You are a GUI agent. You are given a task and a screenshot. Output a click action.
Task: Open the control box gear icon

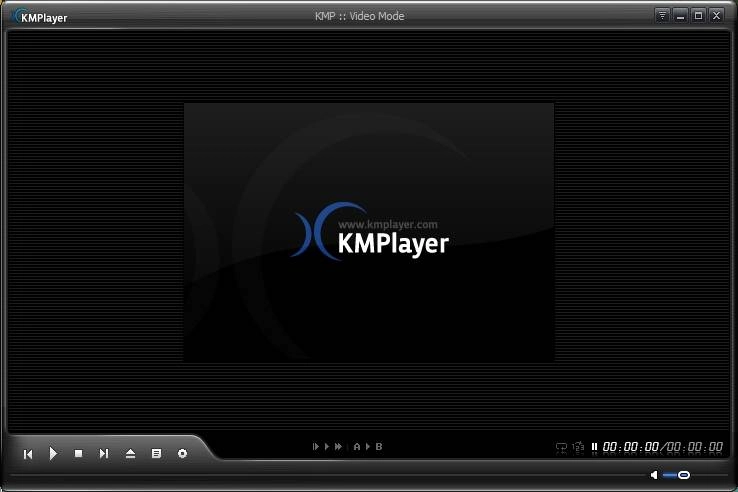coord(183,453)
